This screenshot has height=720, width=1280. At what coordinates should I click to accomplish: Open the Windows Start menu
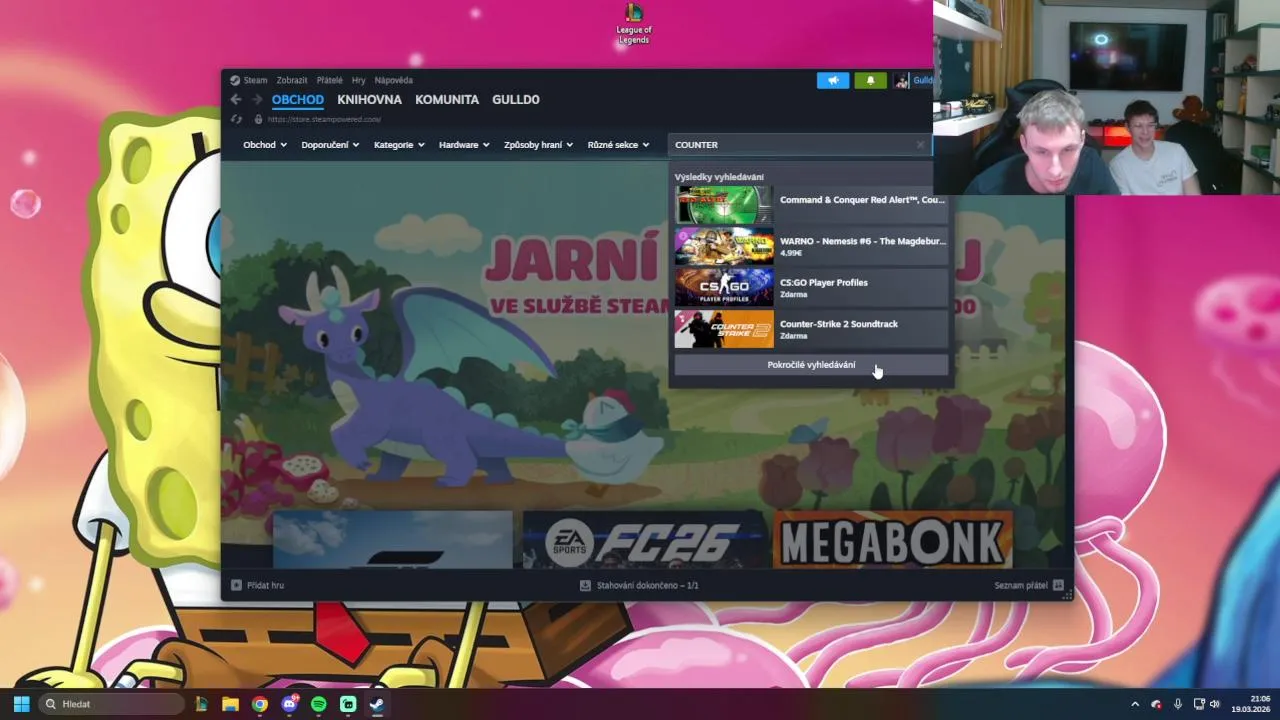21,704
